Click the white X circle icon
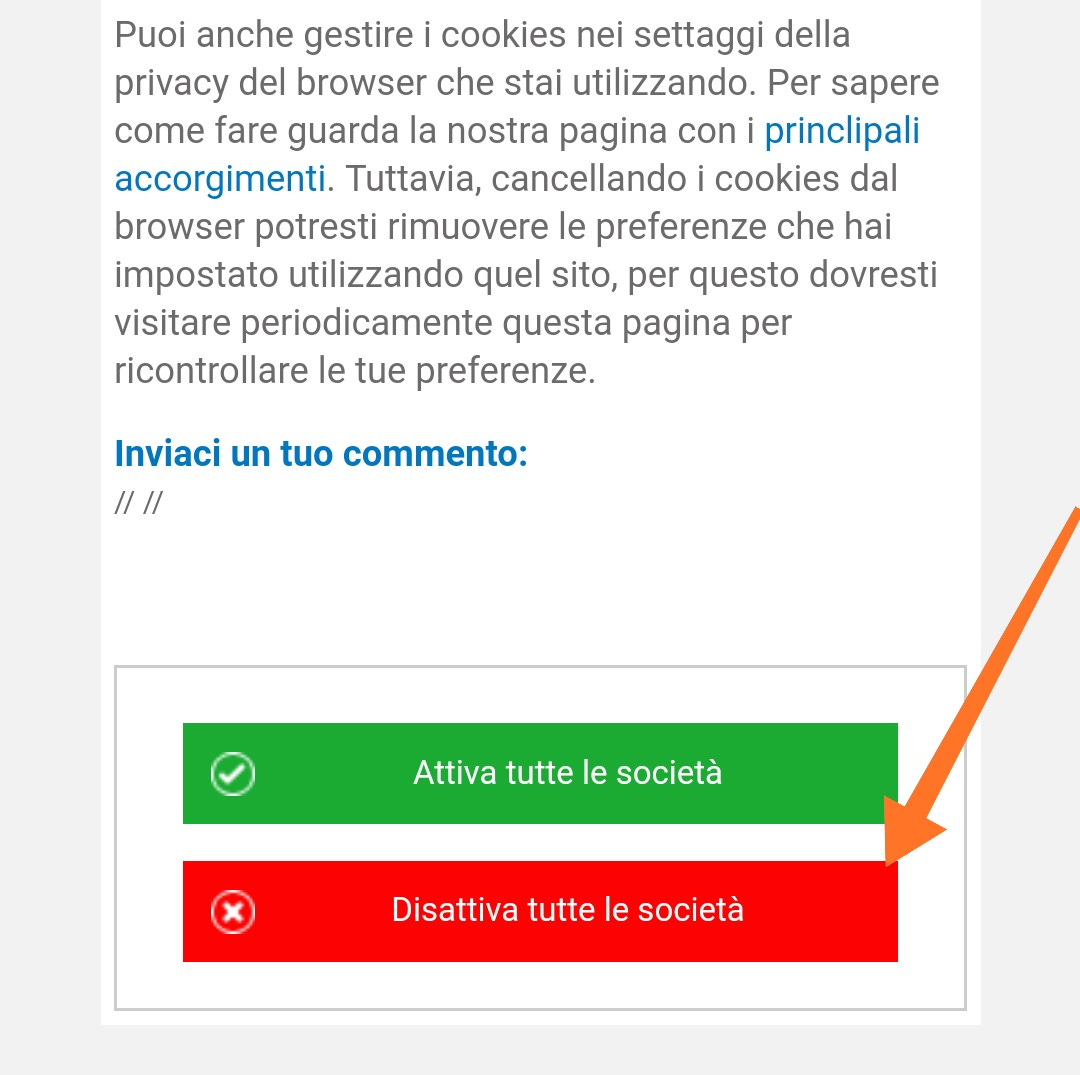This screenshot has width=1080, height=1075. (x=233, y=912)
